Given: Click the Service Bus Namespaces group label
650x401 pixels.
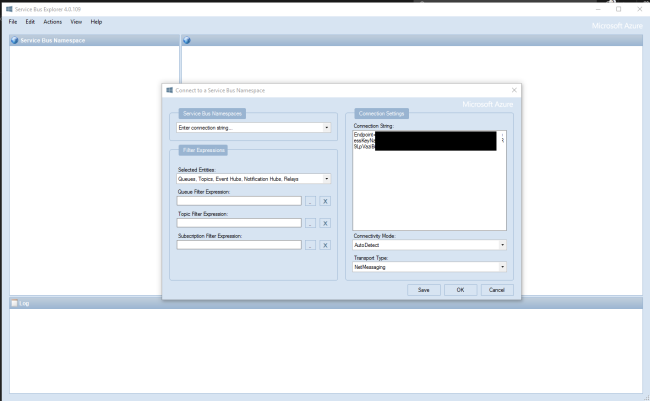Looking at the screenshot, I should point(212,114).
